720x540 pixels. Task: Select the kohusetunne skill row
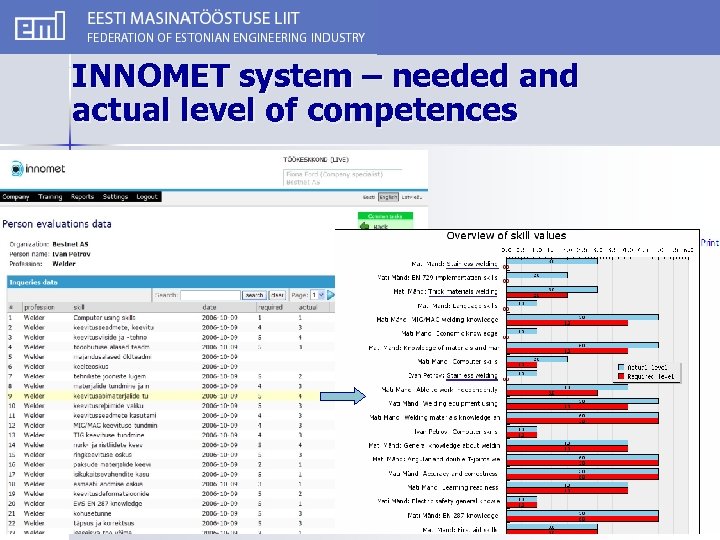[171, 513]
